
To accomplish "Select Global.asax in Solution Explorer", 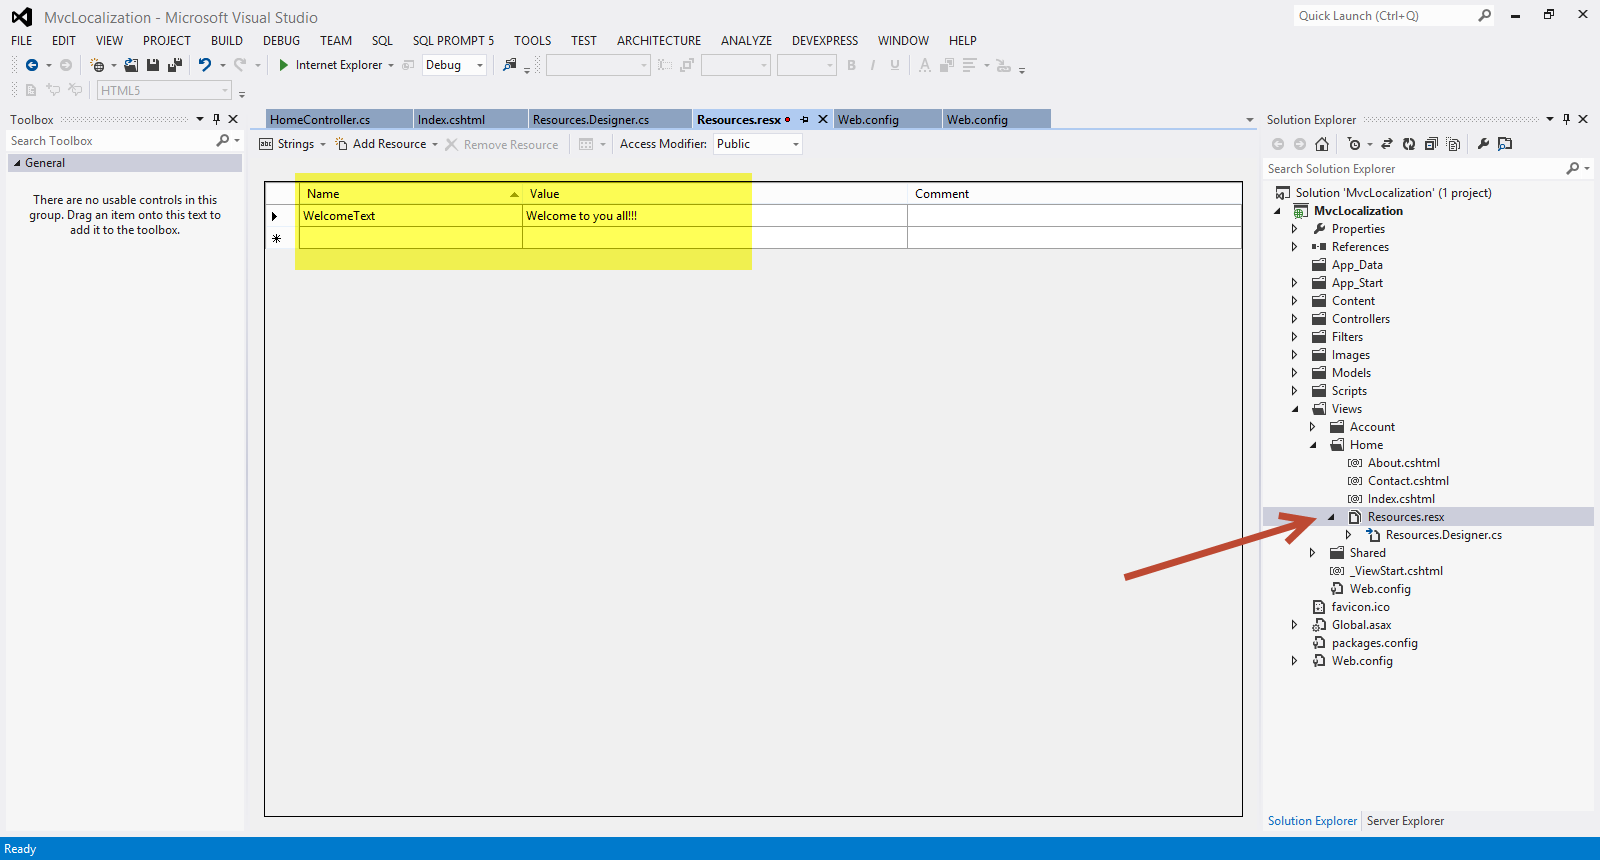I will point(1361,625).
